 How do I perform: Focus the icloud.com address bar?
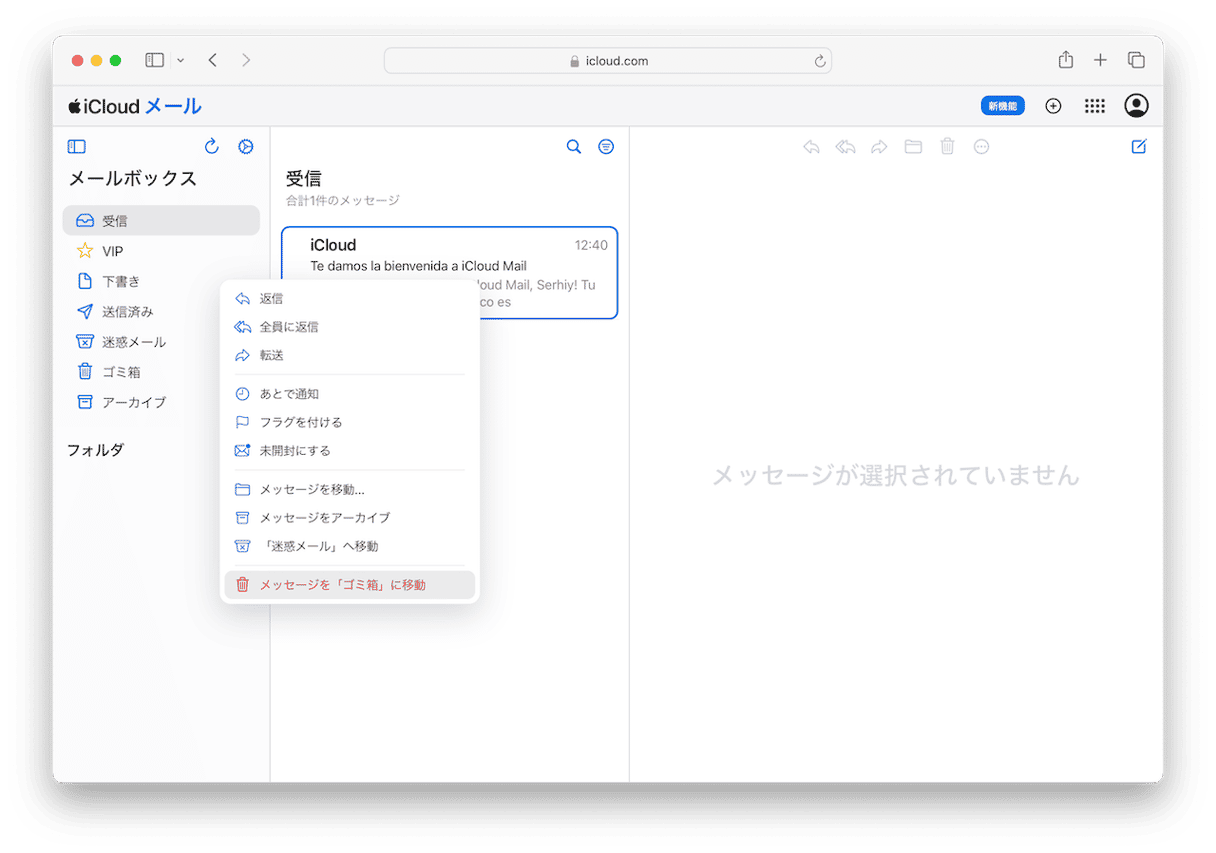coord(608,61)
